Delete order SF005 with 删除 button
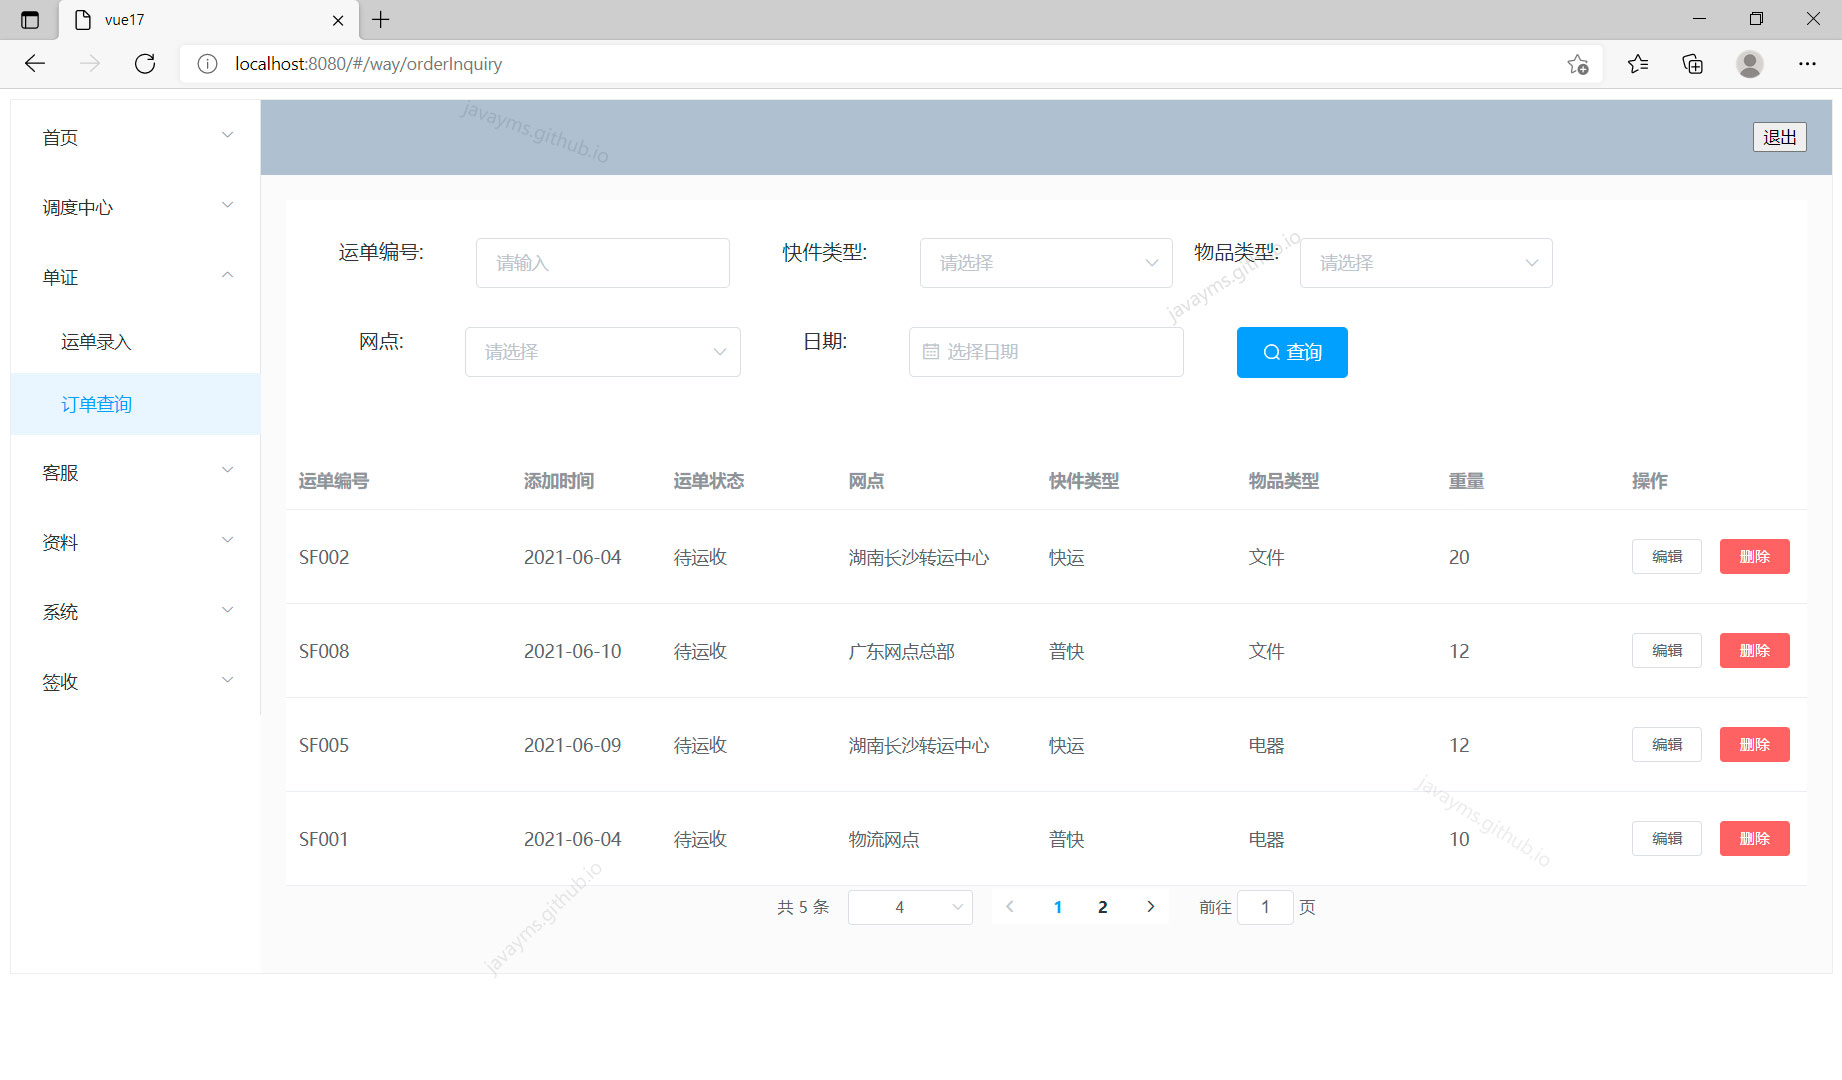1842x1080 pixels. click(1755, 745)
